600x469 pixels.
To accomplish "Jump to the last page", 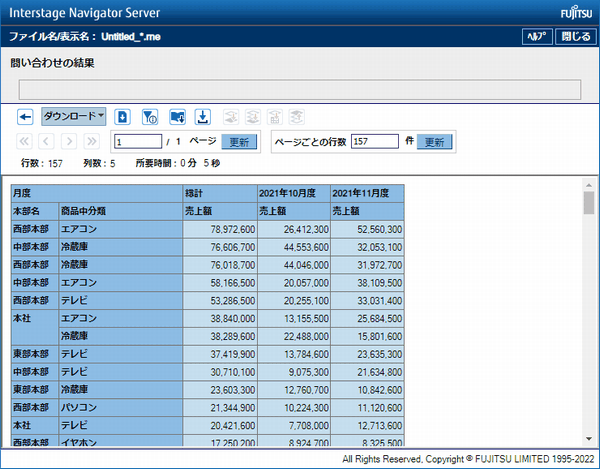I will coord(92,142).
